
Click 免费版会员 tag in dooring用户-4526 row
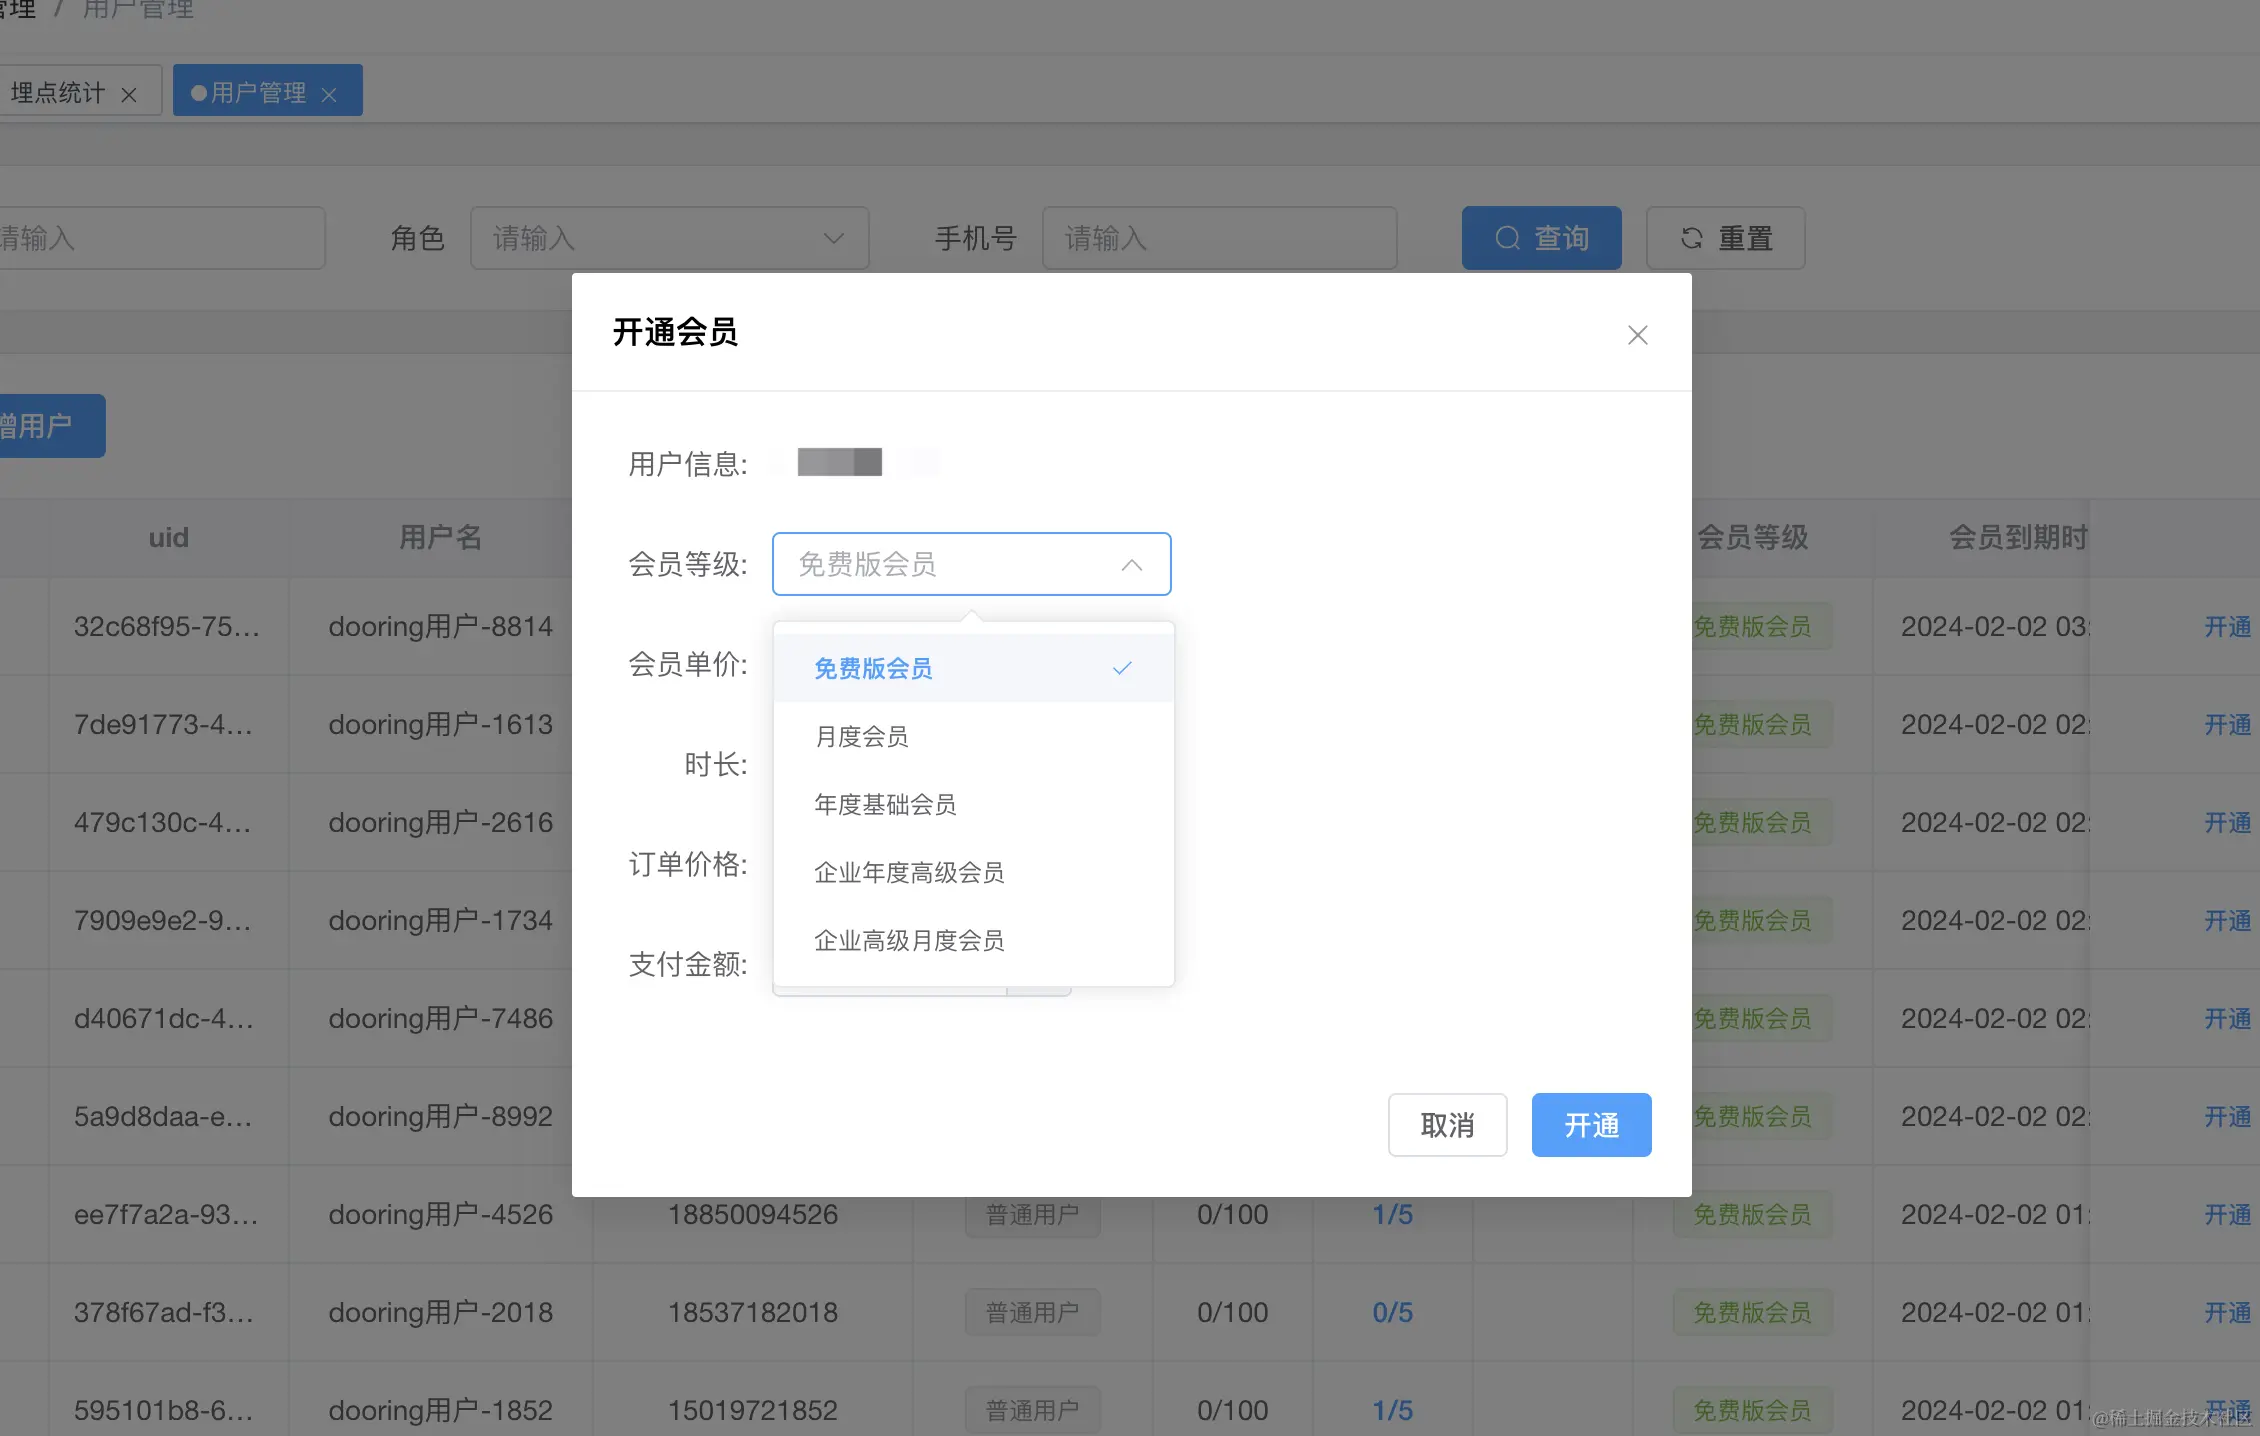[x=1752, y=1215]
